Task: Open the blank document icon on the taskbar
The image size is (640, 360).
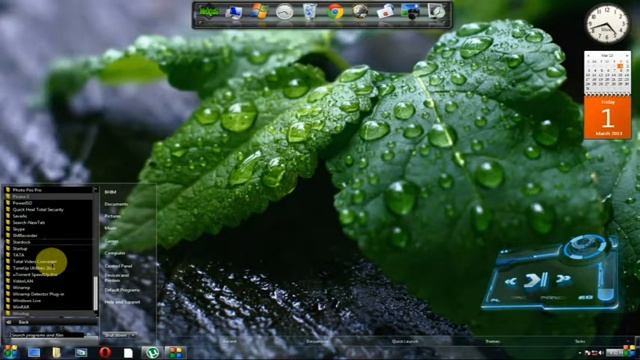Action: (x=128, y=353)
